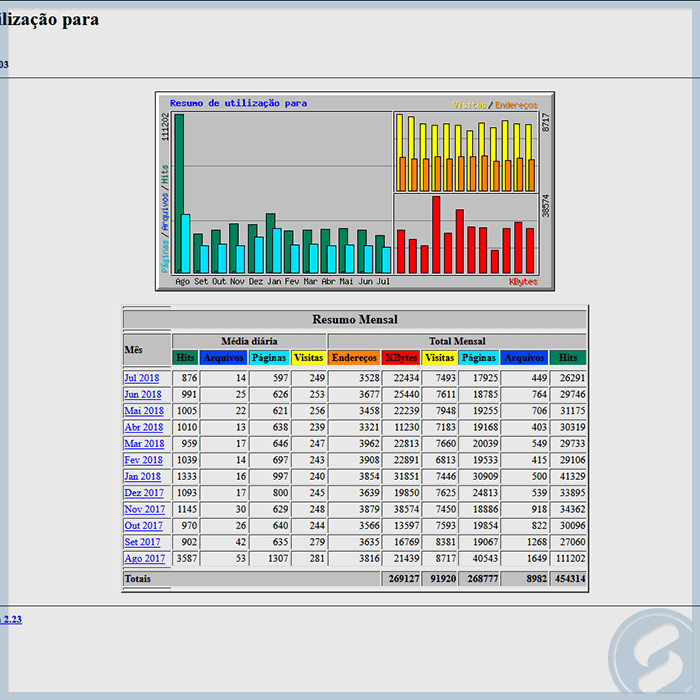Click the orange Endereços legend label in chart
Image resolution: width=700 pixels, height=700 pixels.
coord(516,105)
